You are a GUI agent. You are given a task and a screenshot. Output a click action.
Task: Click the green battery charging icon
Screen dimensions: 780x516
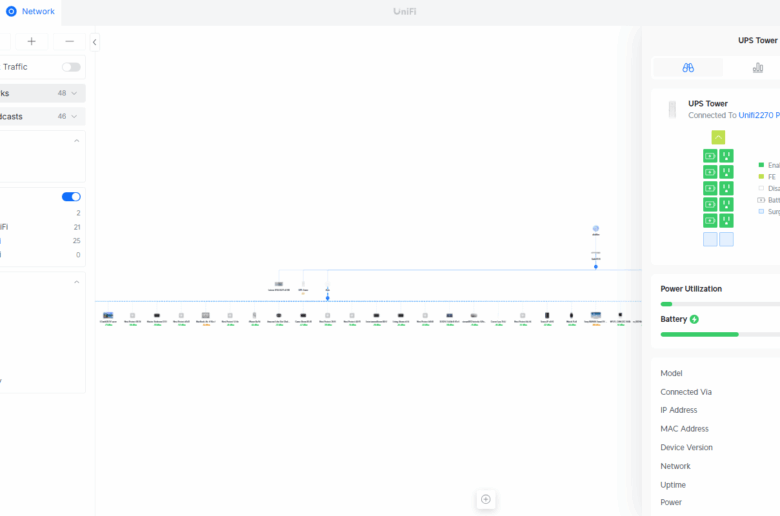pyautogui.click(x=694, y=319)
